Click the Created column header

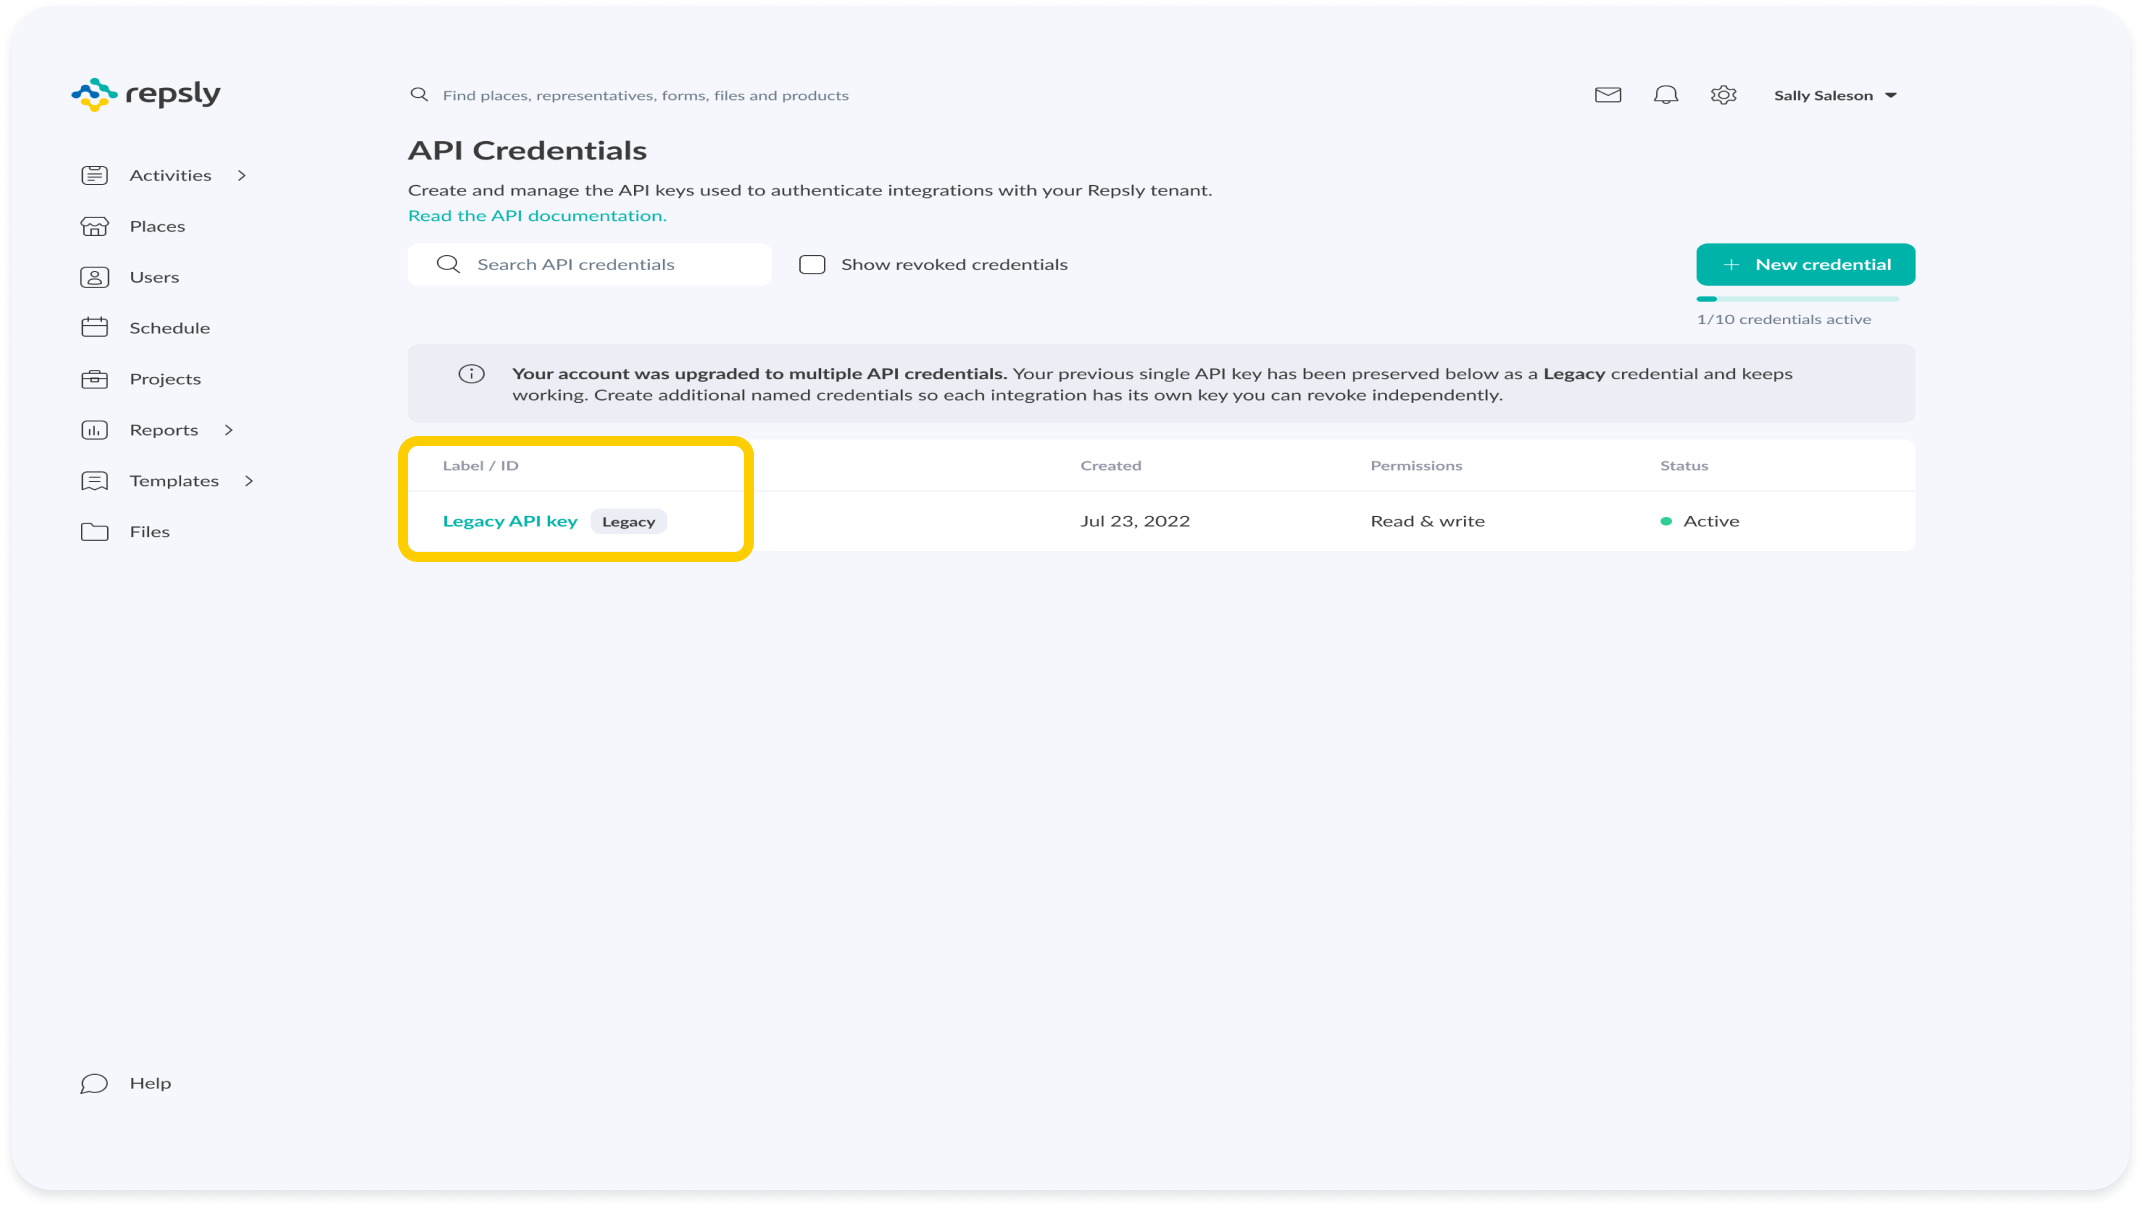coord(1110,465)
